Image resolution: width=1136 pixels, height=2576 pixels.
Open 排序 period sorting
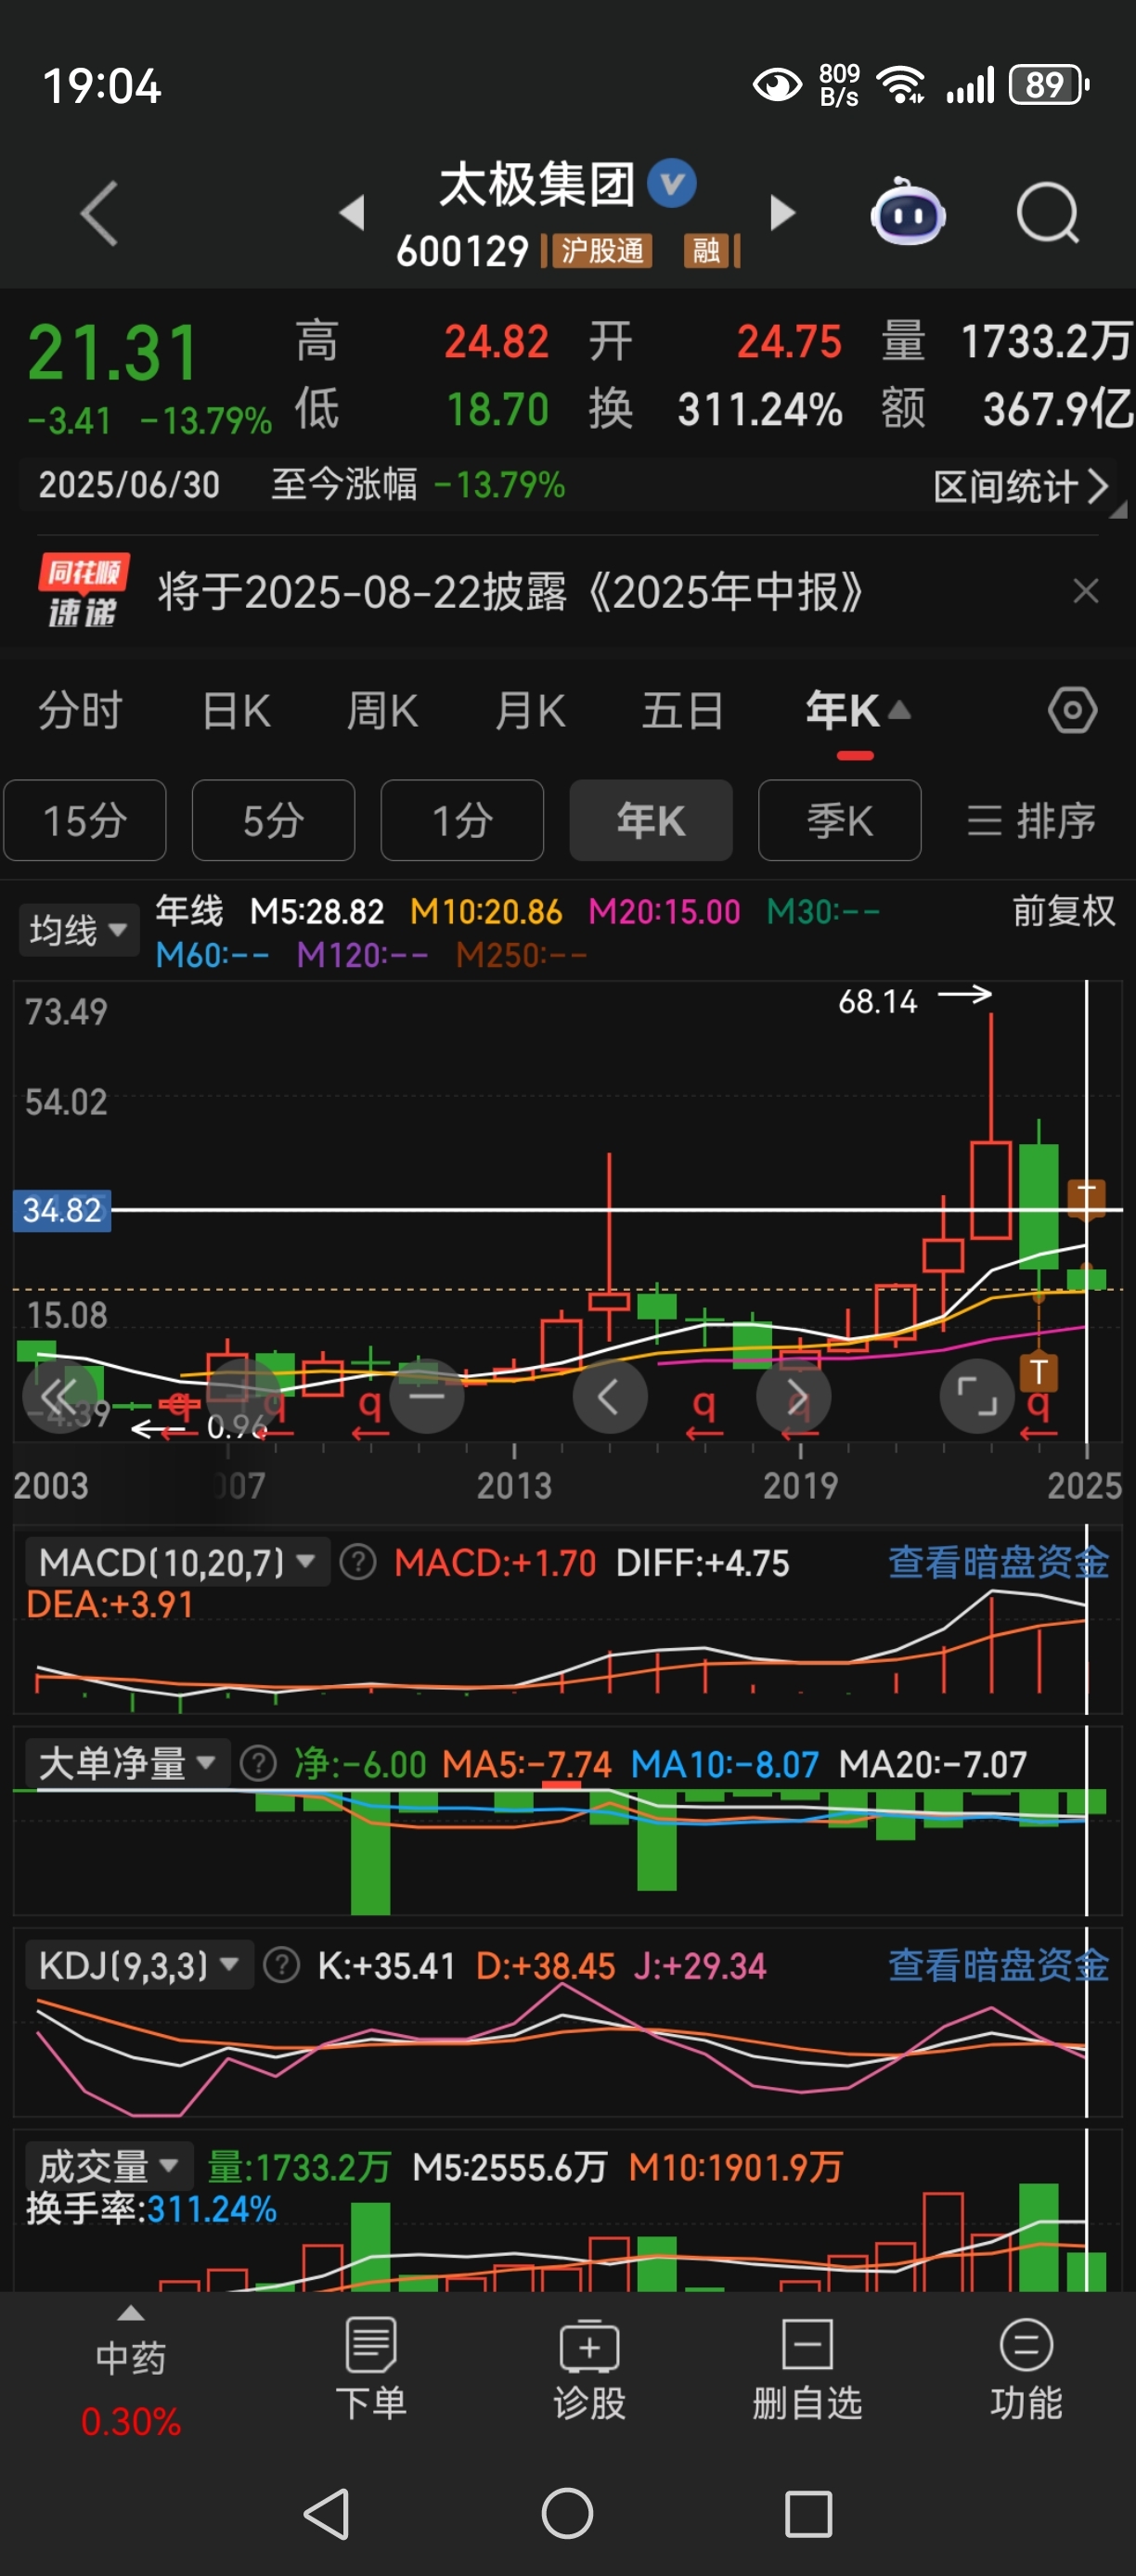pos(1031,821)
